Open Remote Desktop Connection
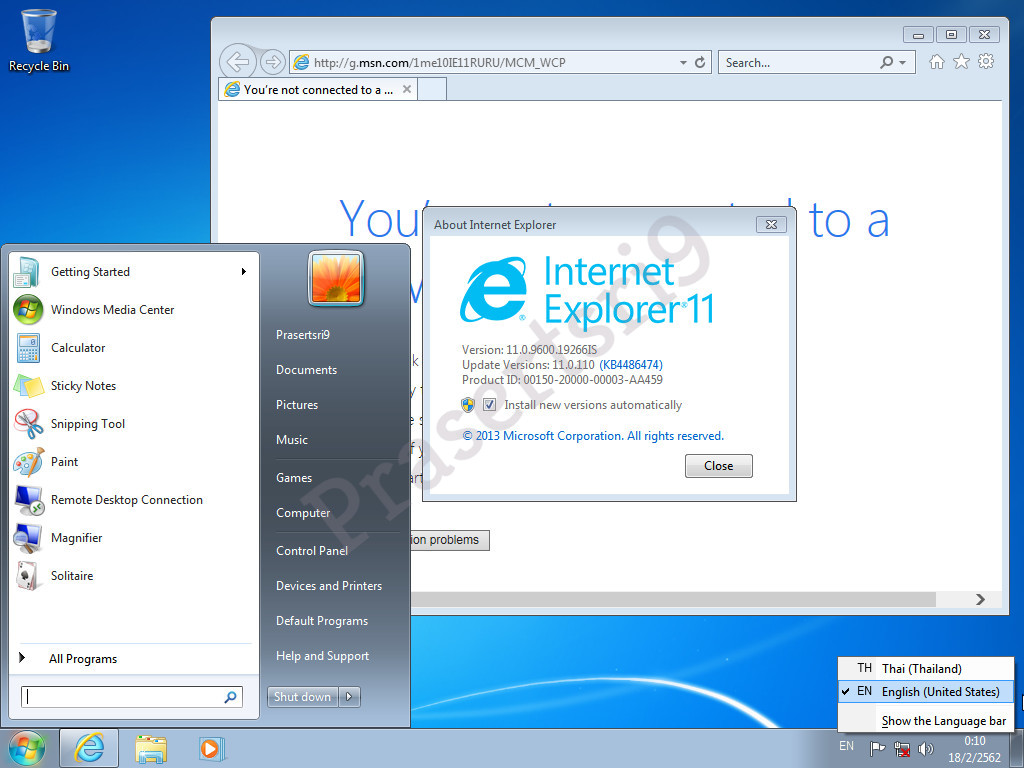The height and width of the screenshot is (768, 1024). coord(135,500)
